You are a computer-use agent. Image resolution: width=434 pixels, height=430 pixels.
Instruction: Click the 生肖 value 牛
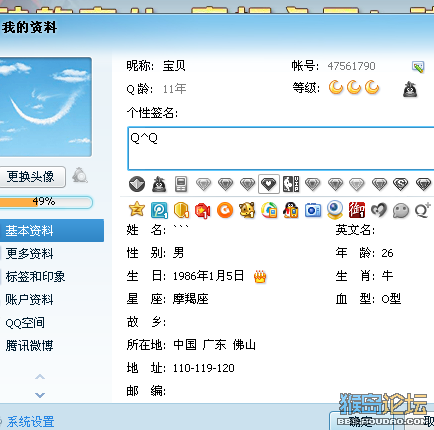(388, 276)
